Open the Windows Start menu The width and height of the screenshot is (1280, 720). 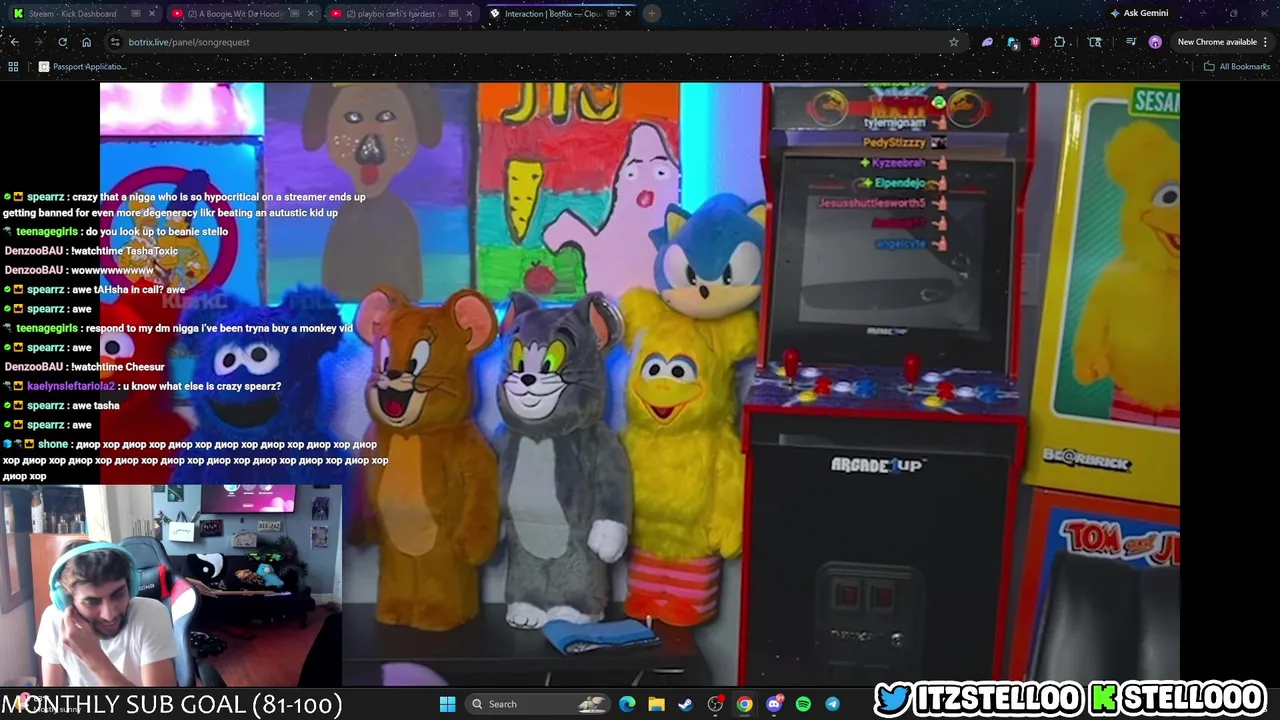(x=448, y=704)
